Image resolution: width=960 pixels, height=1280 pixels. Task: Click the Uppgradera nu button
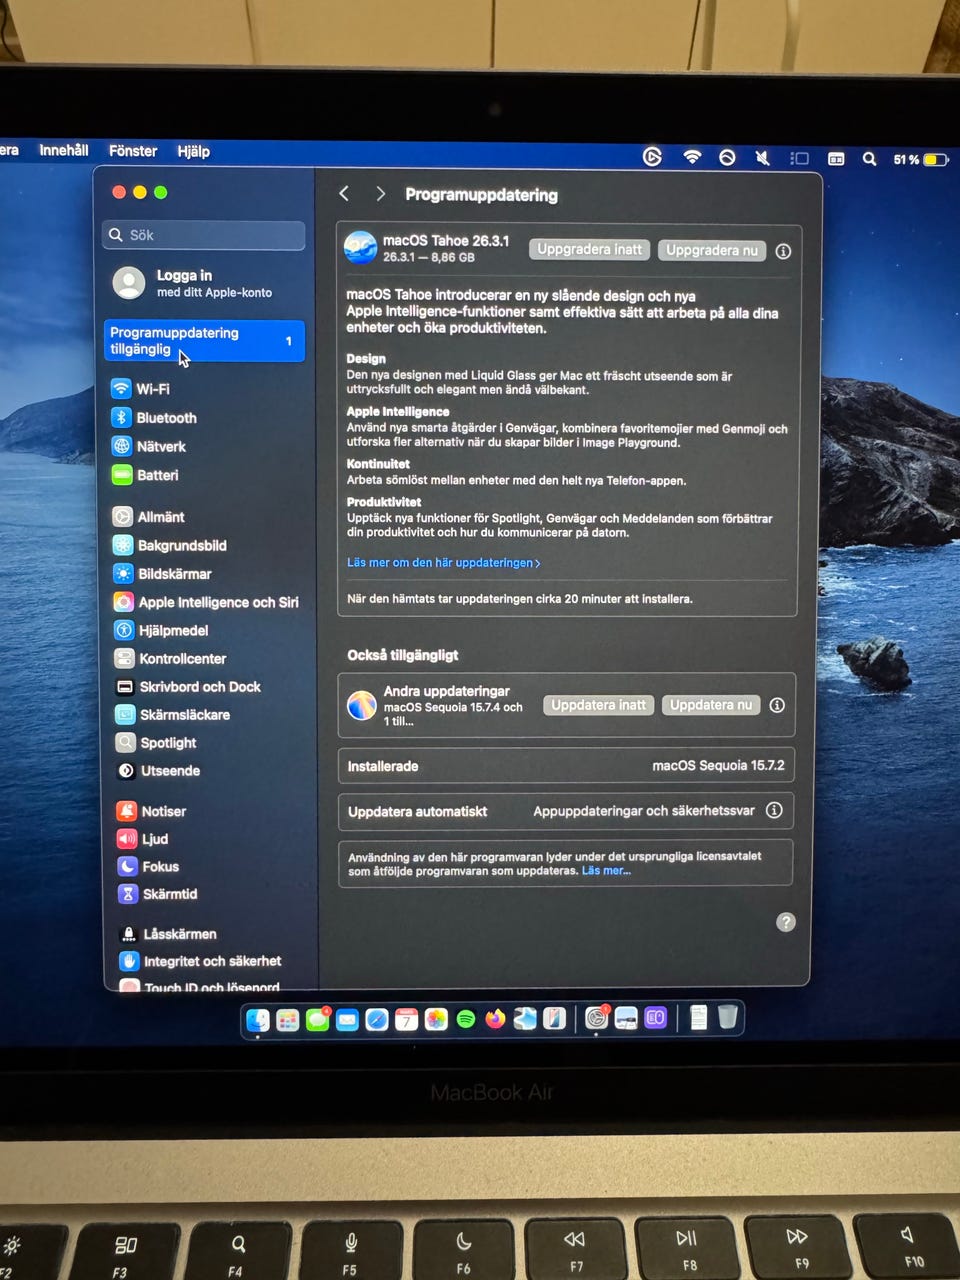(711, 250)
